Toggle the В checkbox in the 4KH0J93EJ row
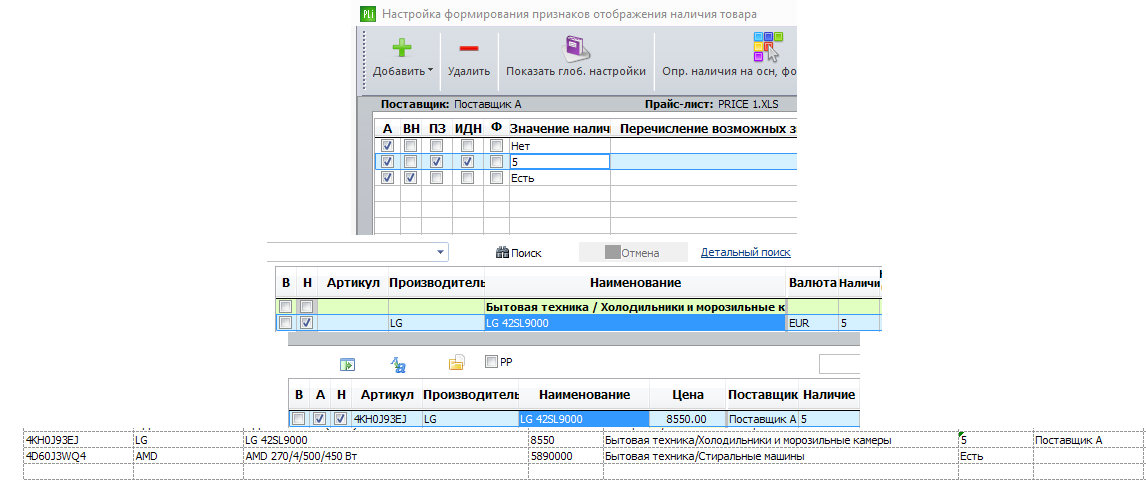1146x480 pixels. 298,419
